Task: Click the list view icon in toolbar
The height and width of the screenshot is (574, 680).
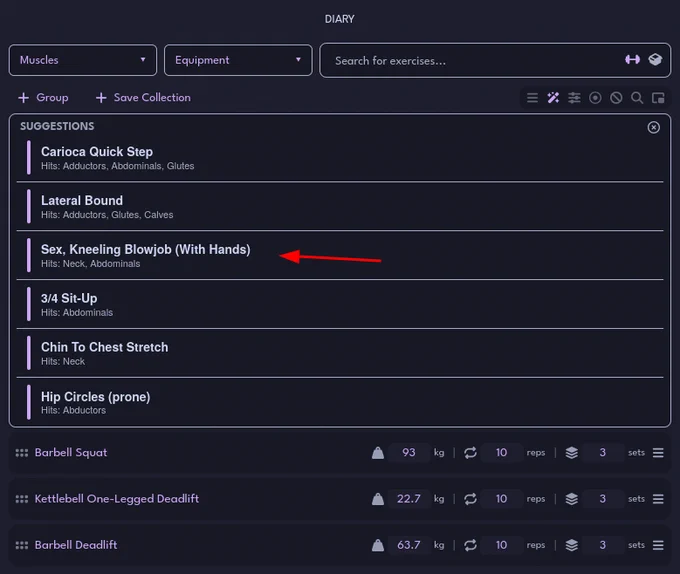Action: coord(532,98)
